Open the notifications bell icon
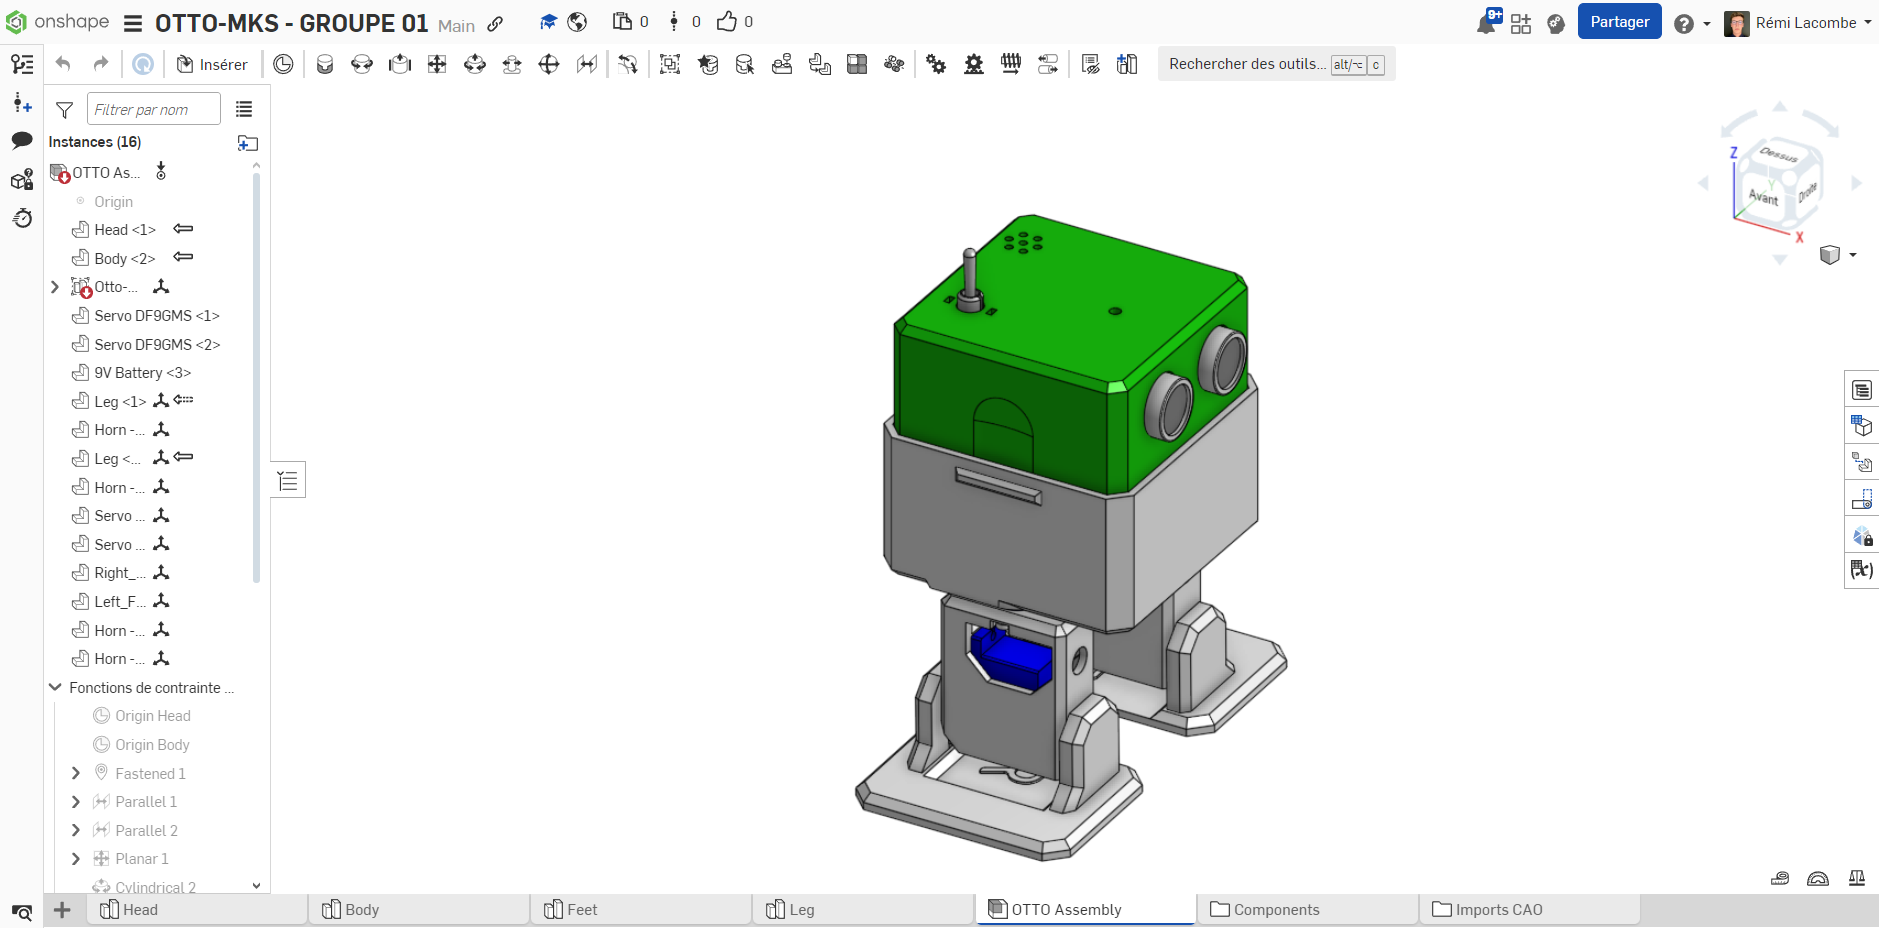The image size is (1879, 928). 1486,23
